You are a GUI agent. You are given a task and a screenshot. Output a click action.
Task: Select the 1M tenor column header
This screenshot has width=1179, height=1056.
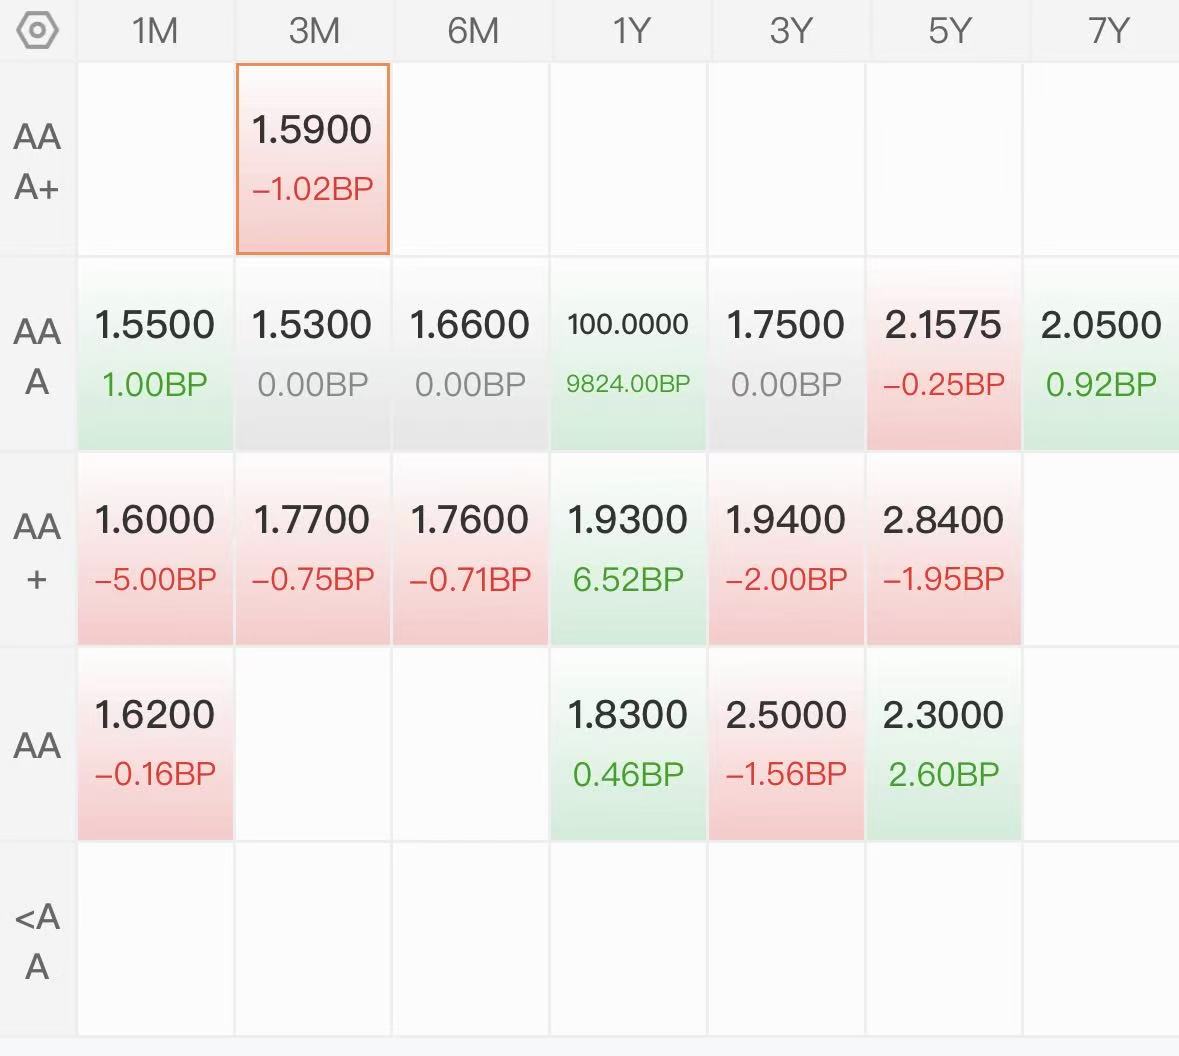[x=155, y=31]
